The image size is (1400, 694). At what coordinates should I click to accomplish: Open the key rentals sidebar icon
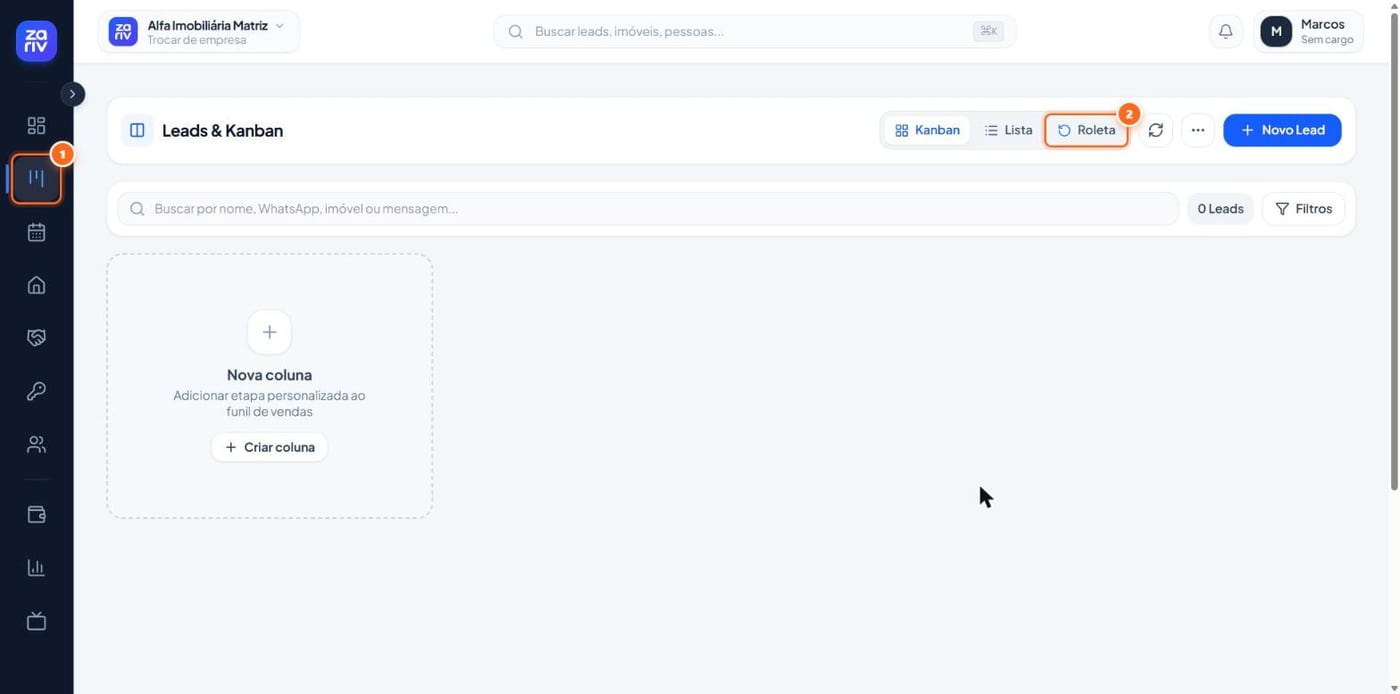coord(36,391)
